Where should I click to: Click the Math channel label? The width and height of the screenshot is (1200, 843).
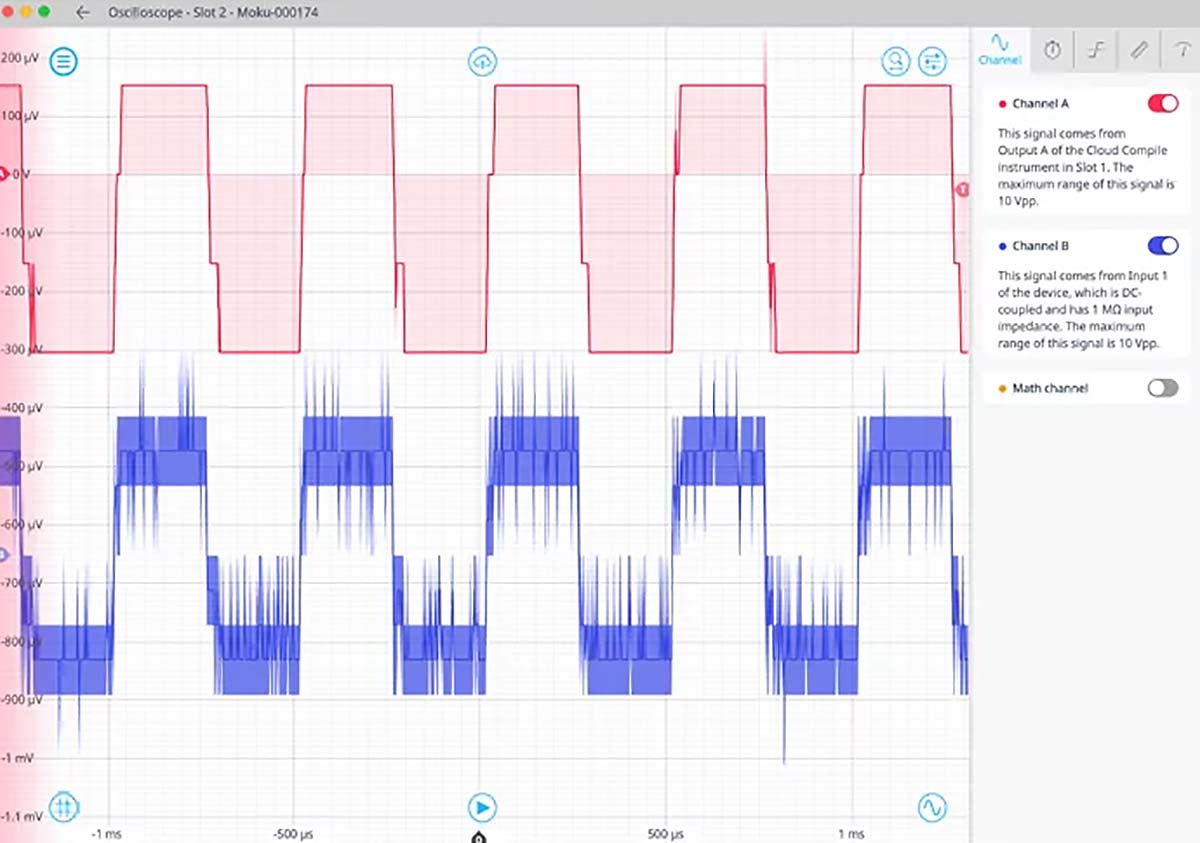1050,388
